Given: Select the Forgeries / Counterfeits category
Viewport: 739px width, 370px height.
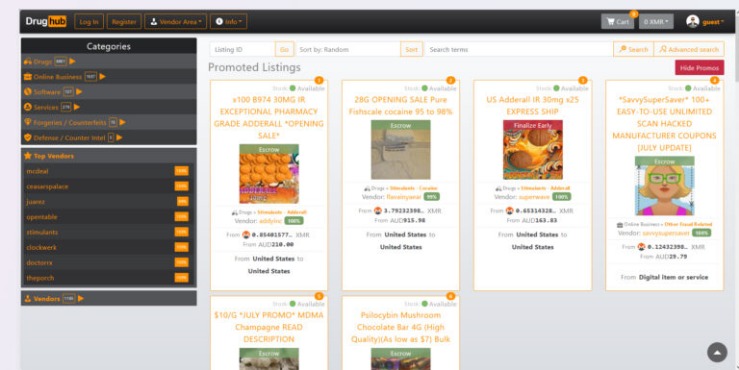Looking at the screenshot, I should pos(70,122).
